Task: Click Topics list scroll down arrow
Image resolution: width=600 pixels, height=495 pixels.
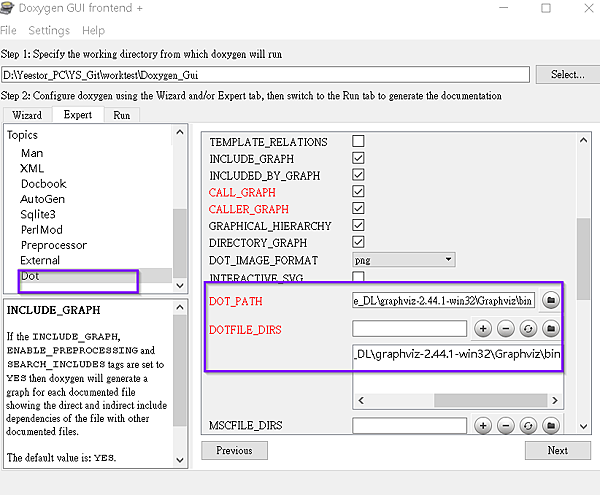Action: [180, 285]
